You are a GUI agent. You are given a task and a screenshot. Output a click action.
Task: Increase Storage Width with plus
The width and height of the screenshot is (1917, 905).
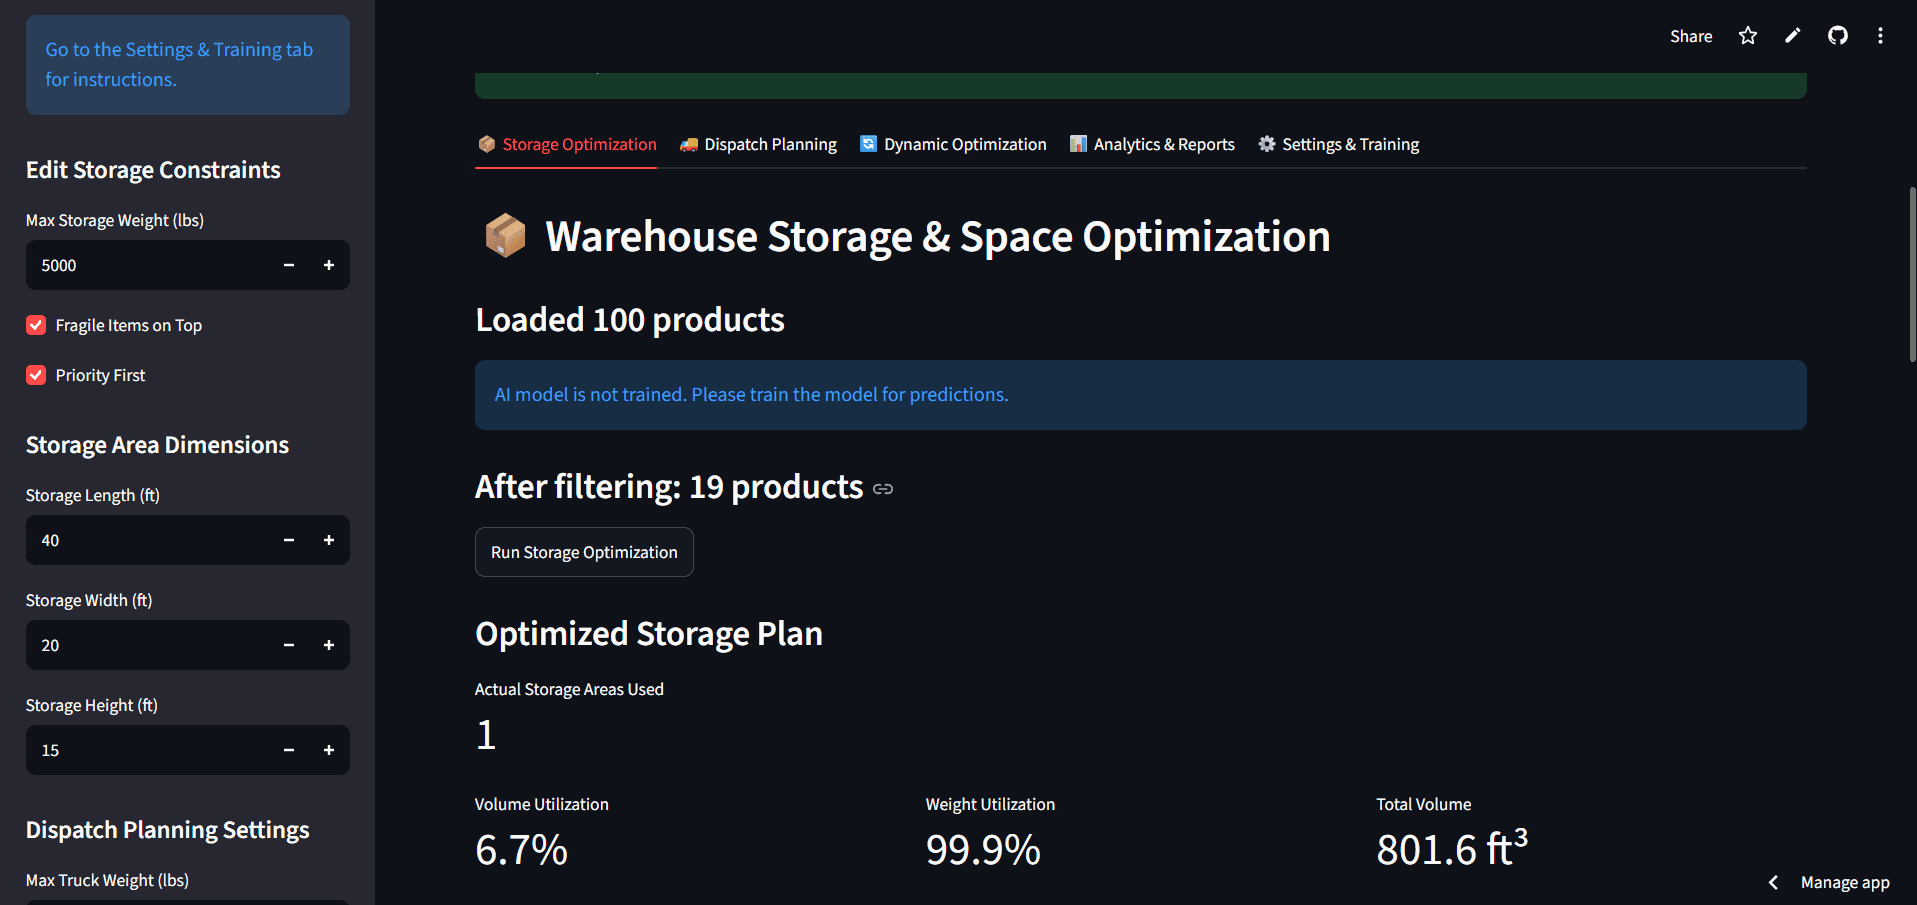coord(329,645)
